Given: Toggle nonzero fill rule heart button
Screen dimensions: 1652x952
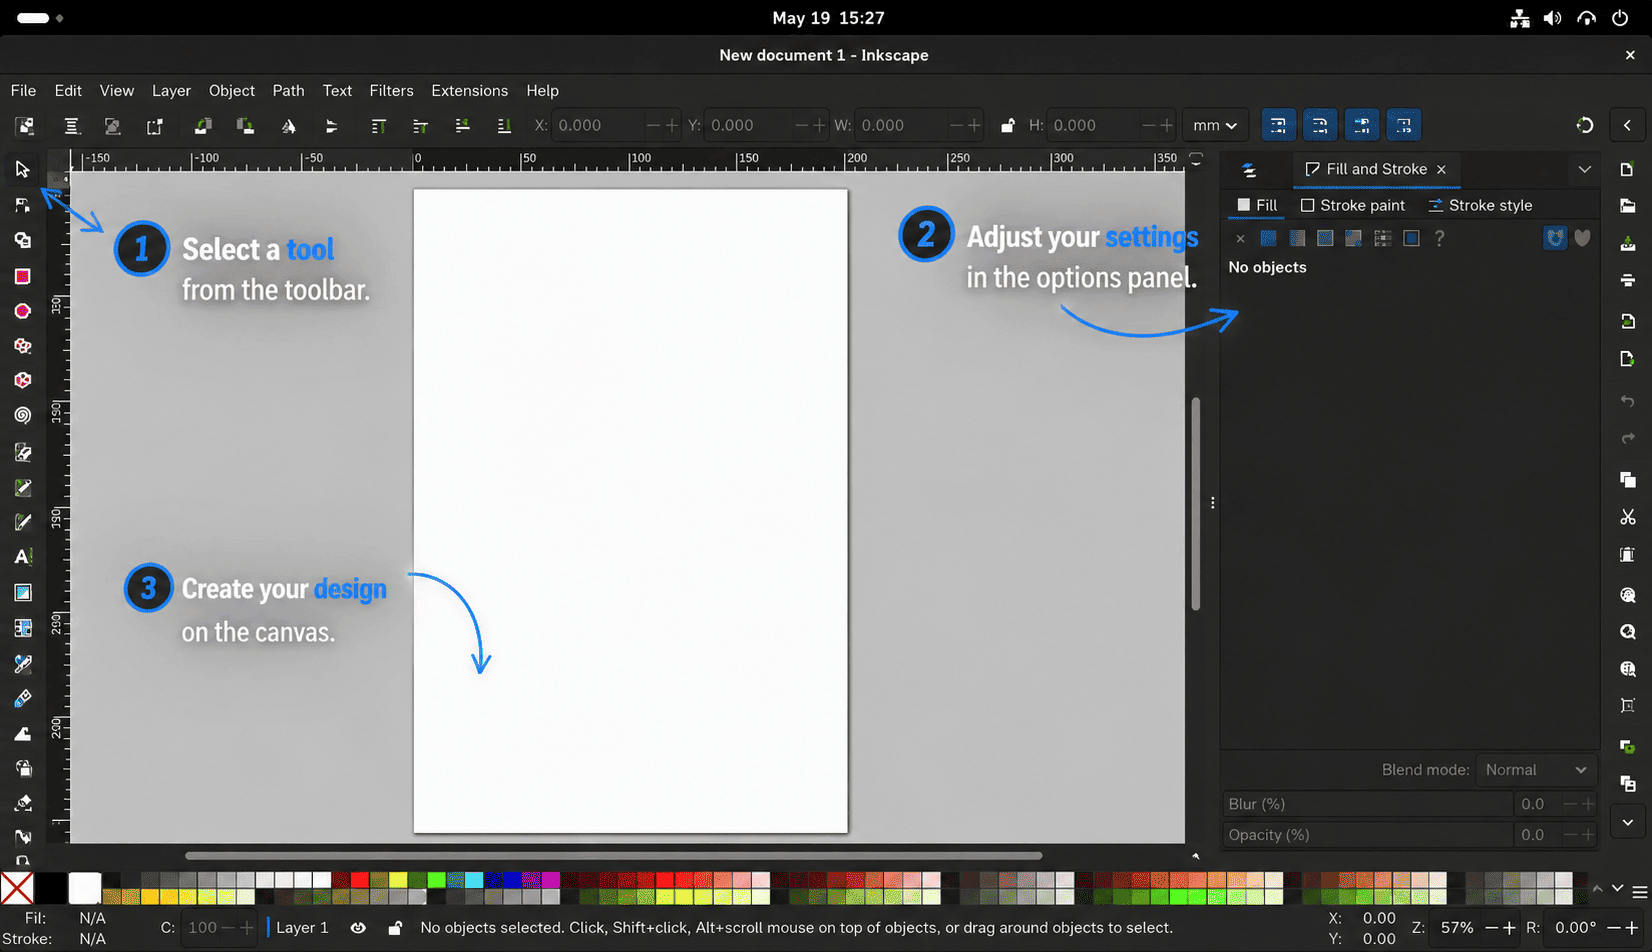Looking at the screenshot, I should click(x=1583, y=238).
